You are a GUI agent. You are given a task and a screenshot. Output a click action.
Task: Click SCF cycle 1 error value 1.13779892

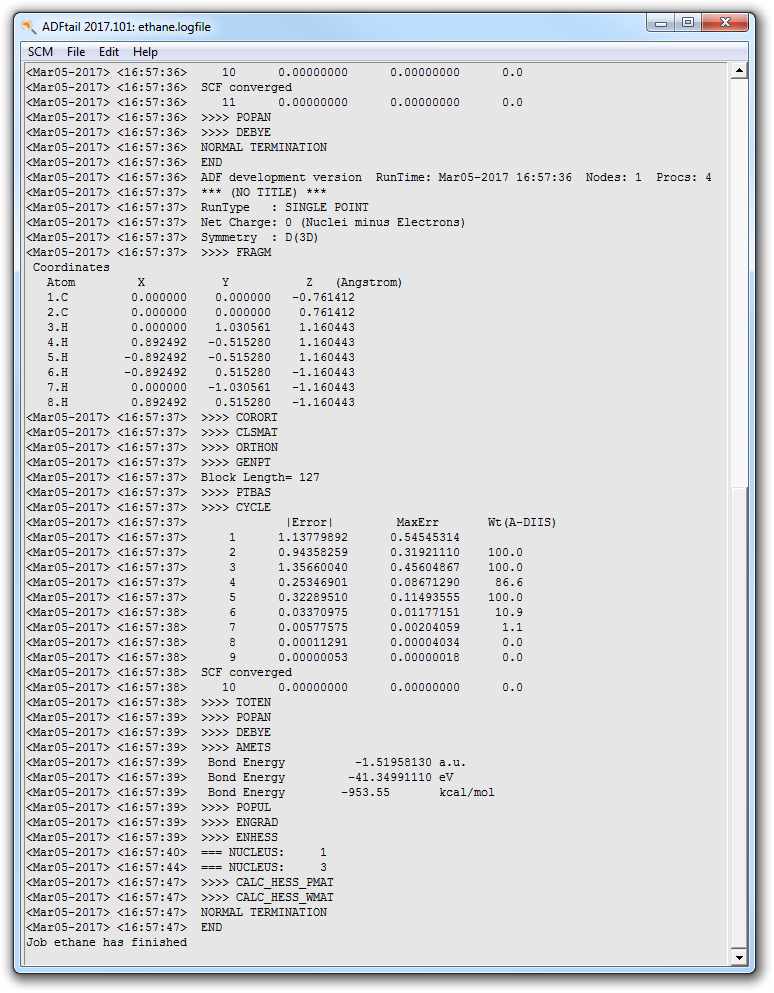[x=313, y=537]
